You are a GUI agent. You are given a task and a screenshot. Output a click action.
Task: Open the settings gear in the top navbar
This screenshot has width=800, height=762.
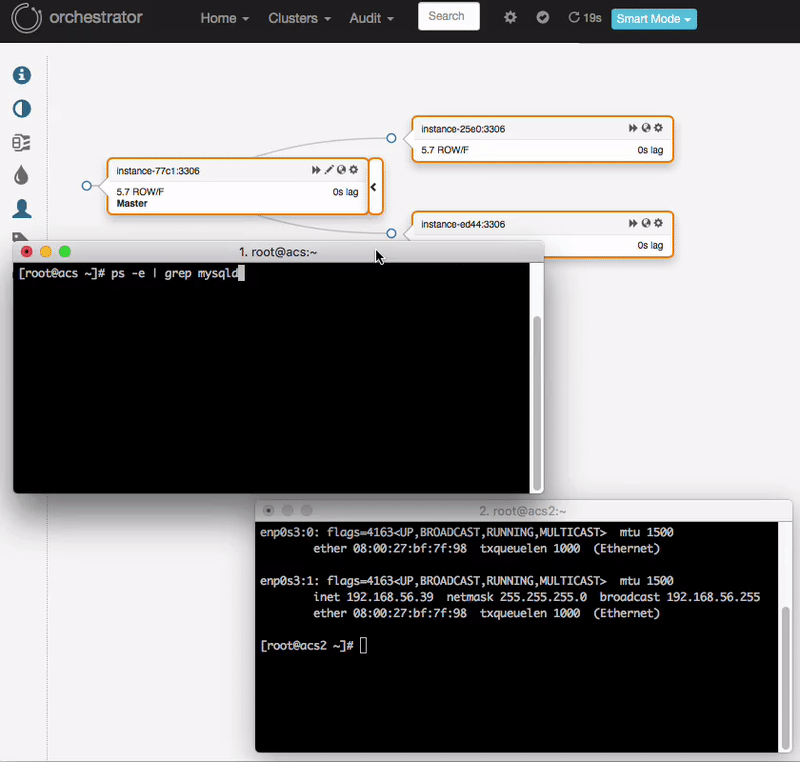pos(510,17)
